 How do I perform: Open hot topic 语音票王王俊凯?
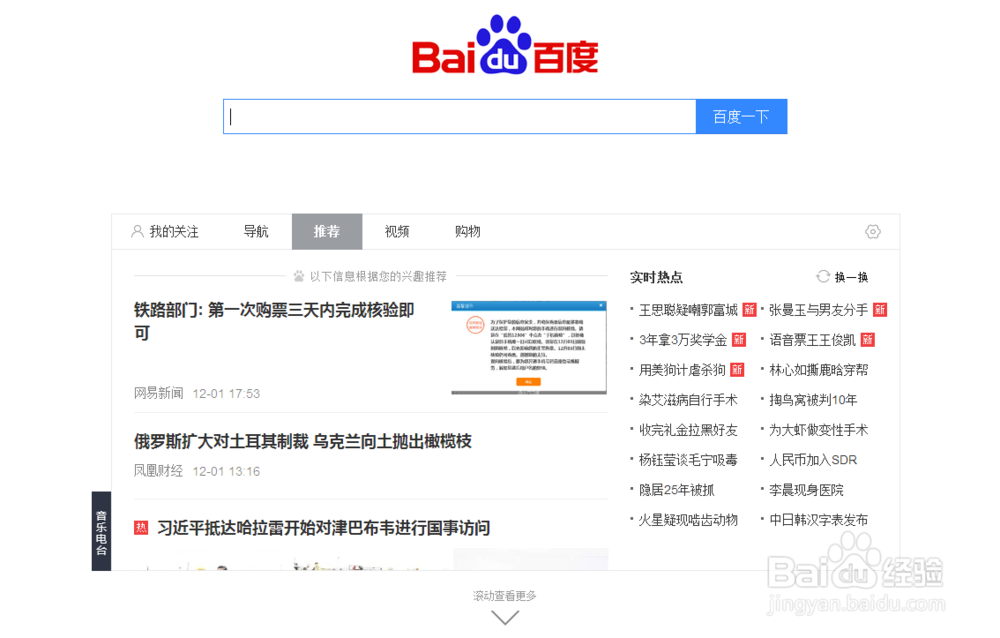point(812,340)
